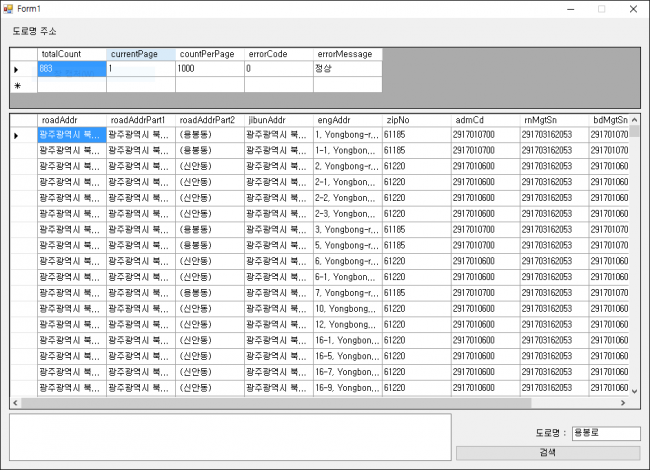The height and width of the screenshot is (470, 650).
Task: Sort by the totalCount column header
Action: click(71, 54)
